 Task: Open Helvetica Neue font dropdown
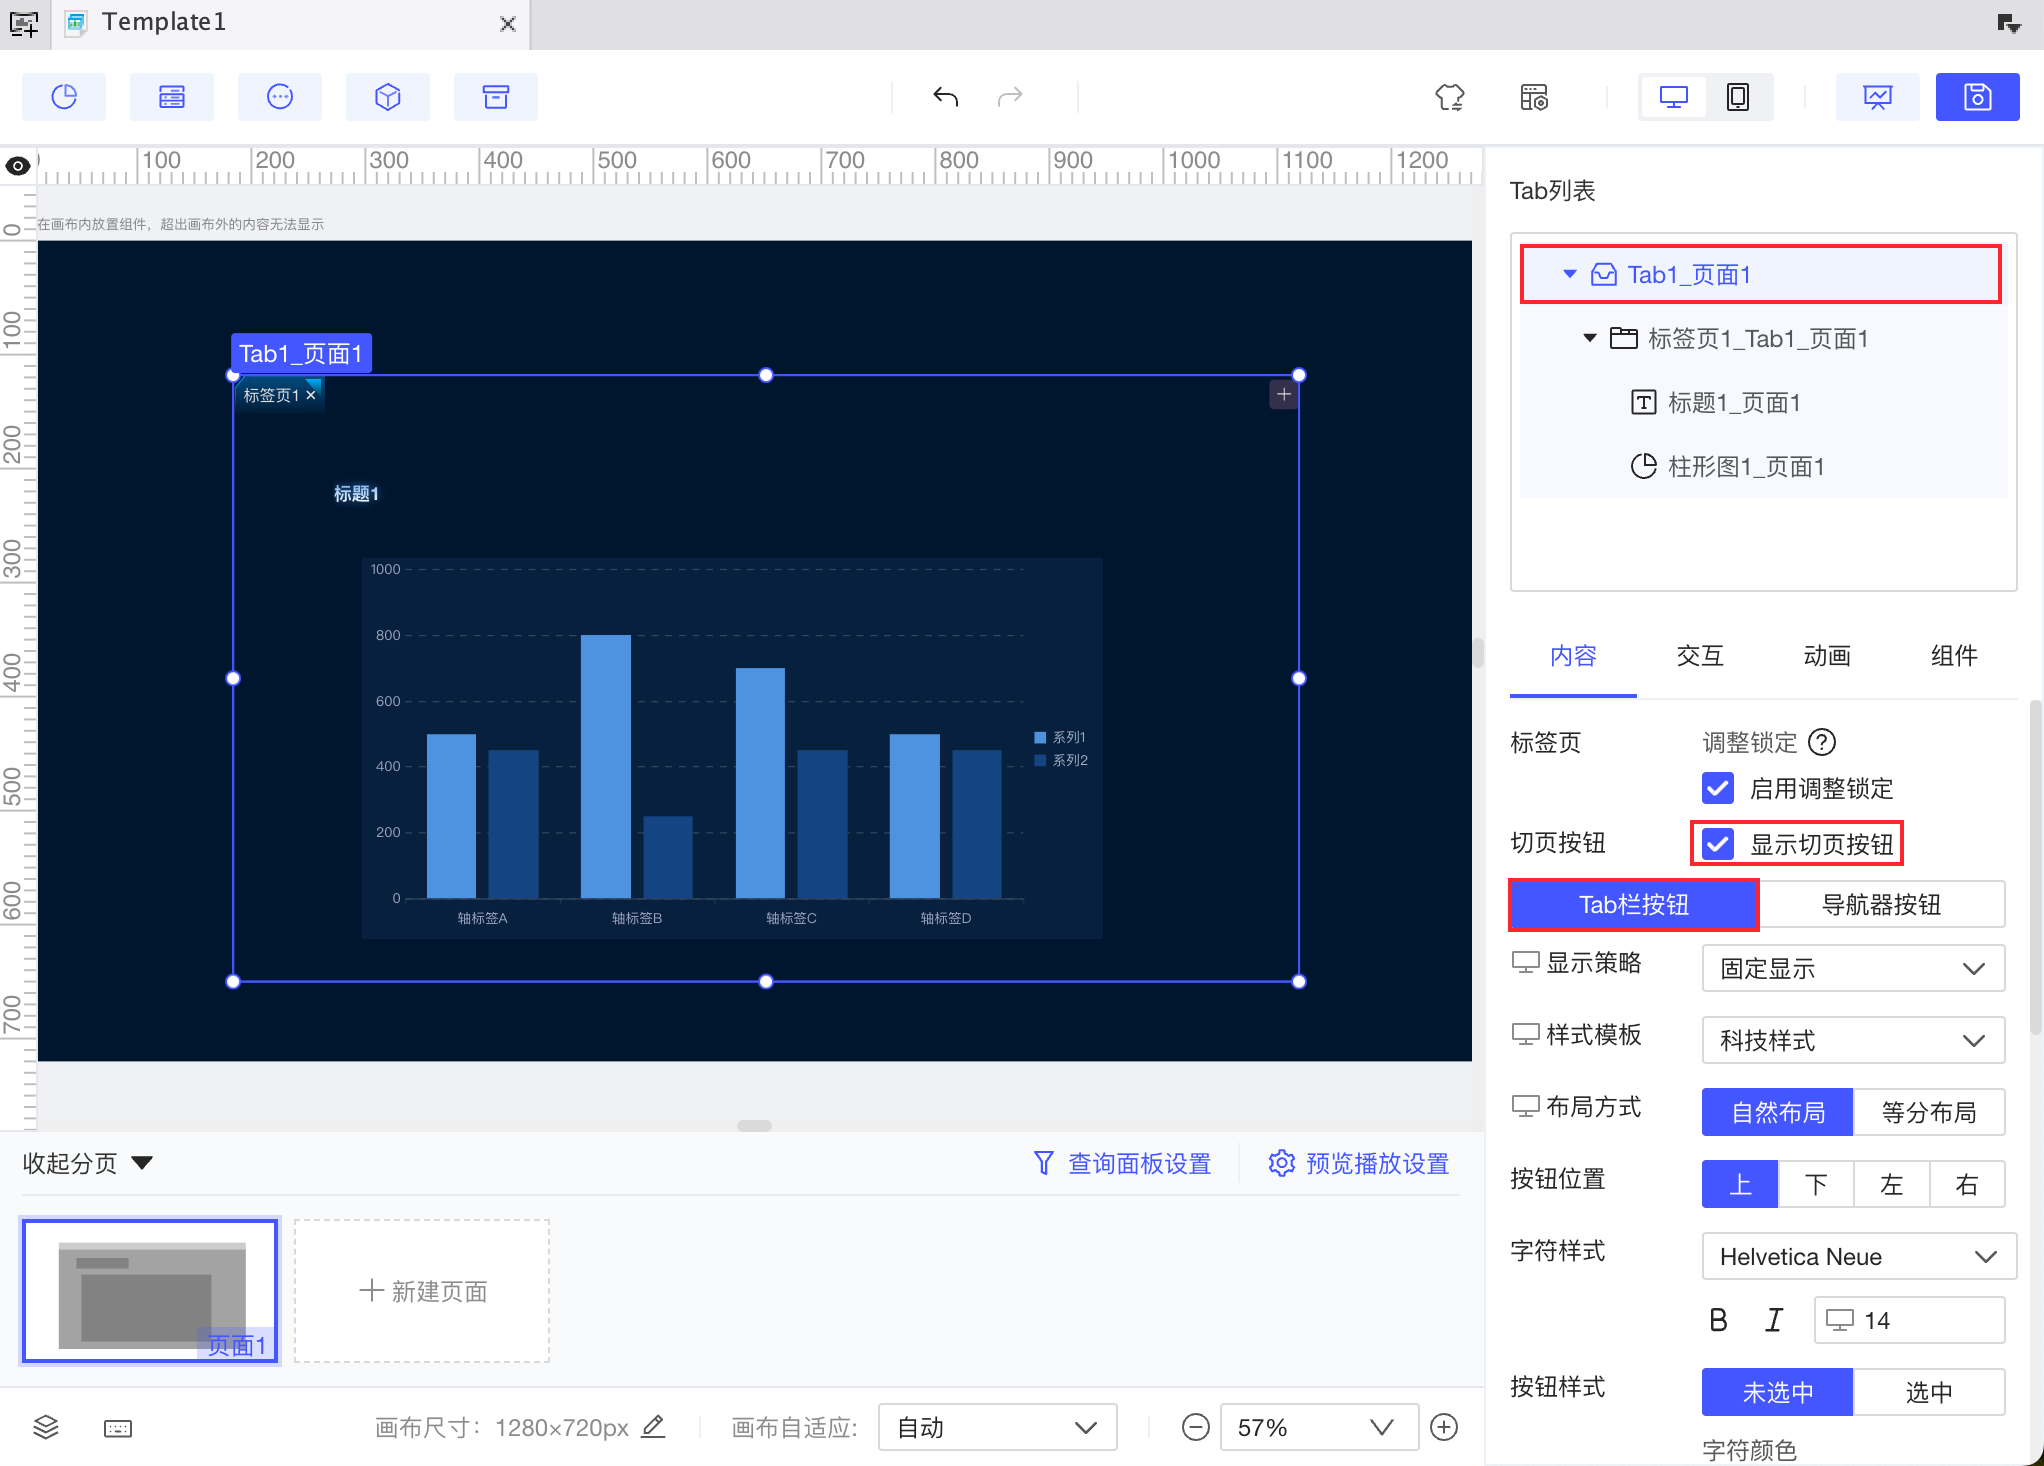(x=1858, y=1256)
